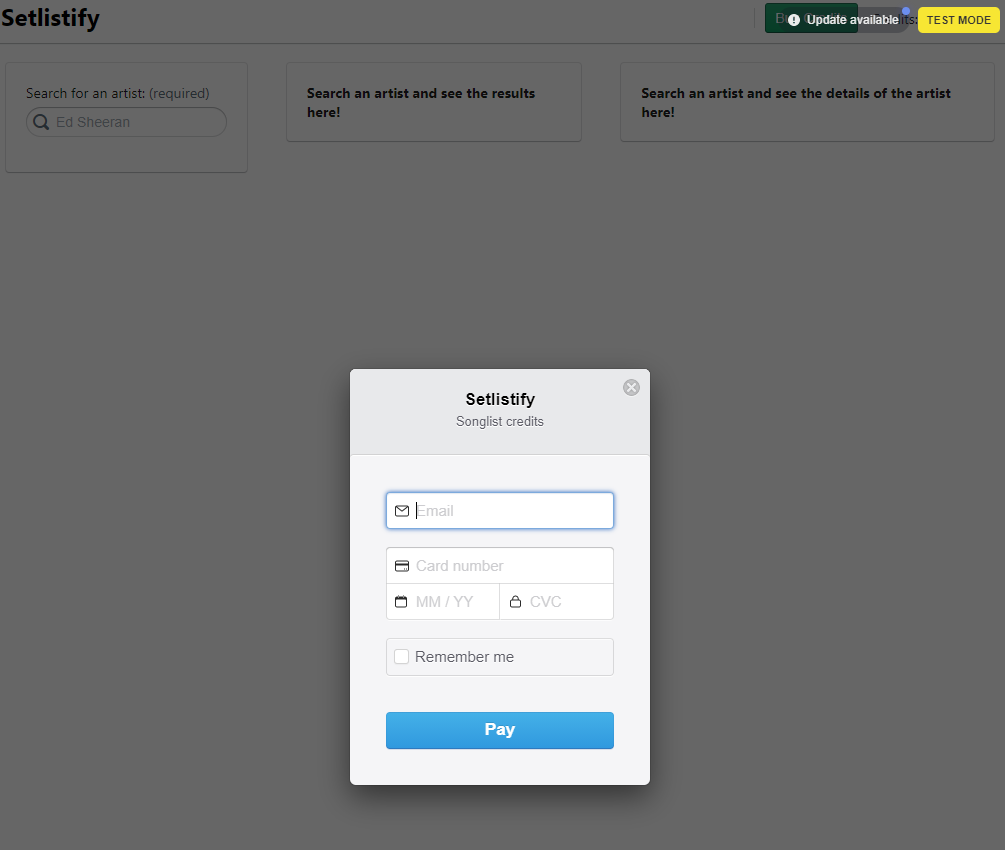
Task: Click into the CVC field
Action: [556, 601]
